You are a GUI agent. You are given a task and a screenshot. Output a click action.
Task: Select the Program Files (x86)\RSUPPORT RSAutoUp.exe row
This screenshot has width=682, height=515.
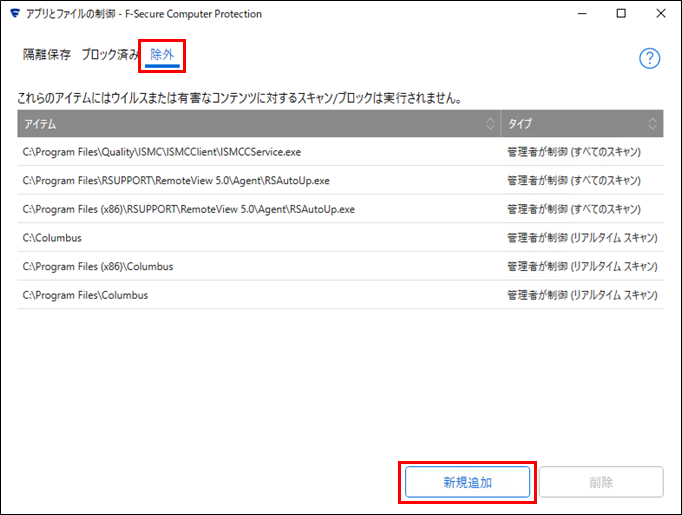point(341,209)
